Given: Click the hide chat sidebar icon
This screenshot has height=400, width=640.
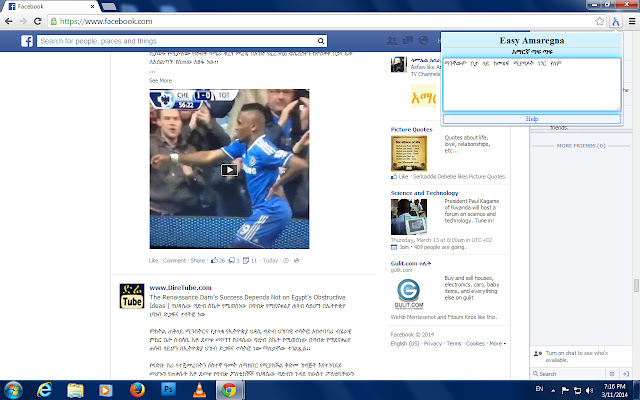Looking at the screenshot, I should tap(625, 374).
